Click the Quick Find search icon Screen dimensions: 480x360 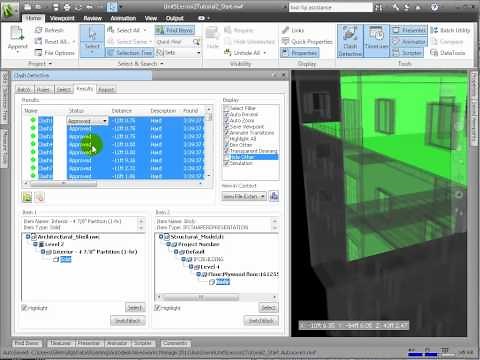196,42
